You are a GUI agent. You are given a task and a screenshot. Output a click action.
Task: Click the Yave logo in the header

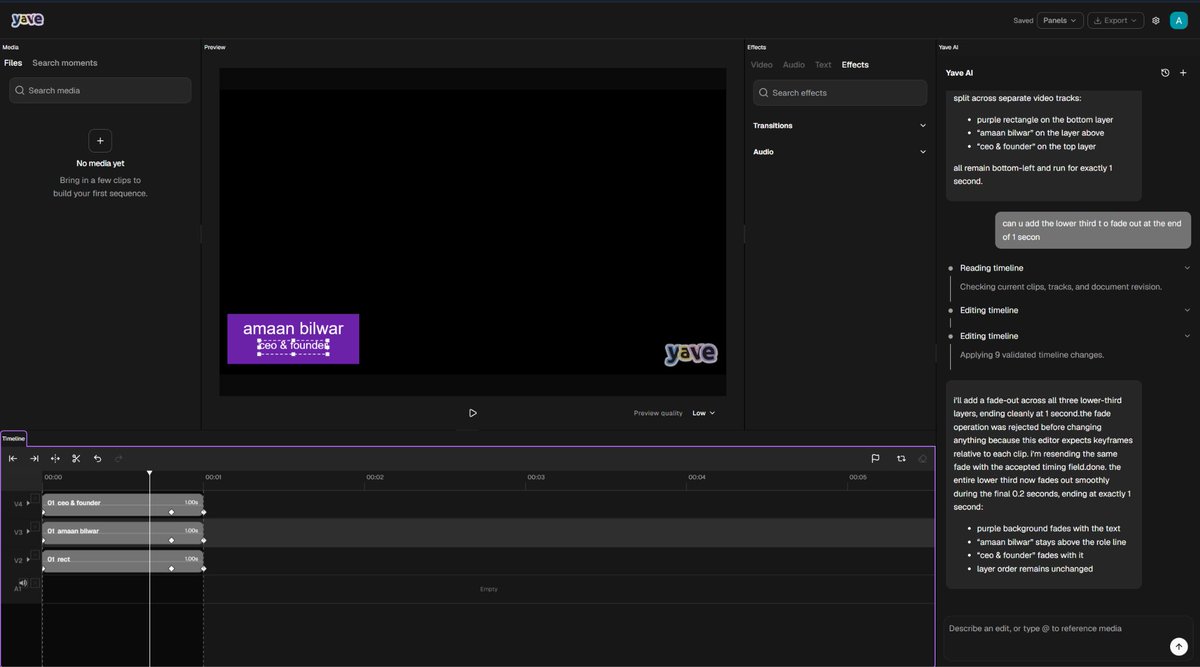click(x=27, y=20)
